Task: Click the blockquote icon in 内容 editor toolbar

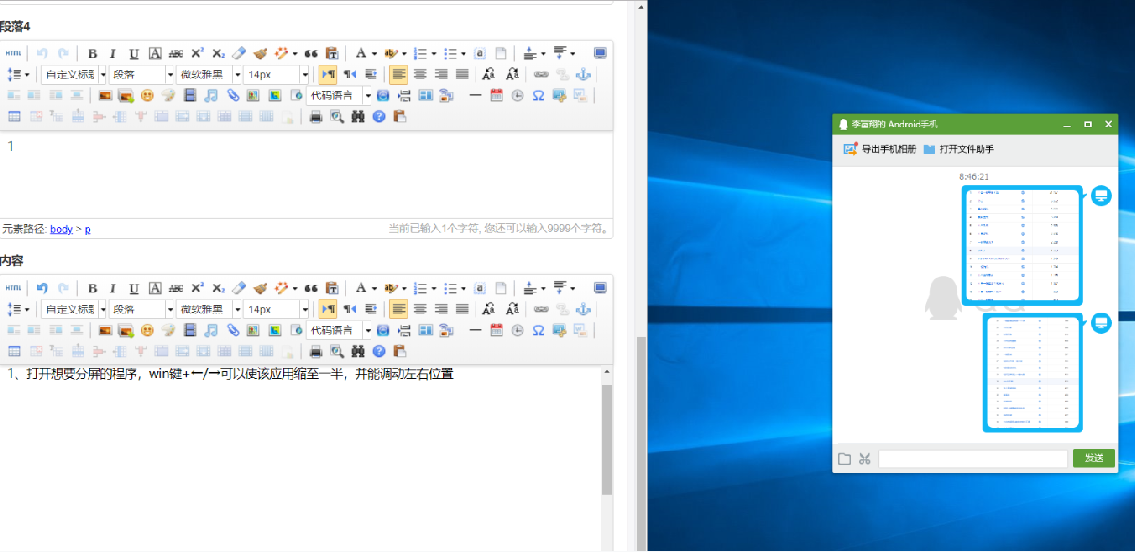Action: 311,288
